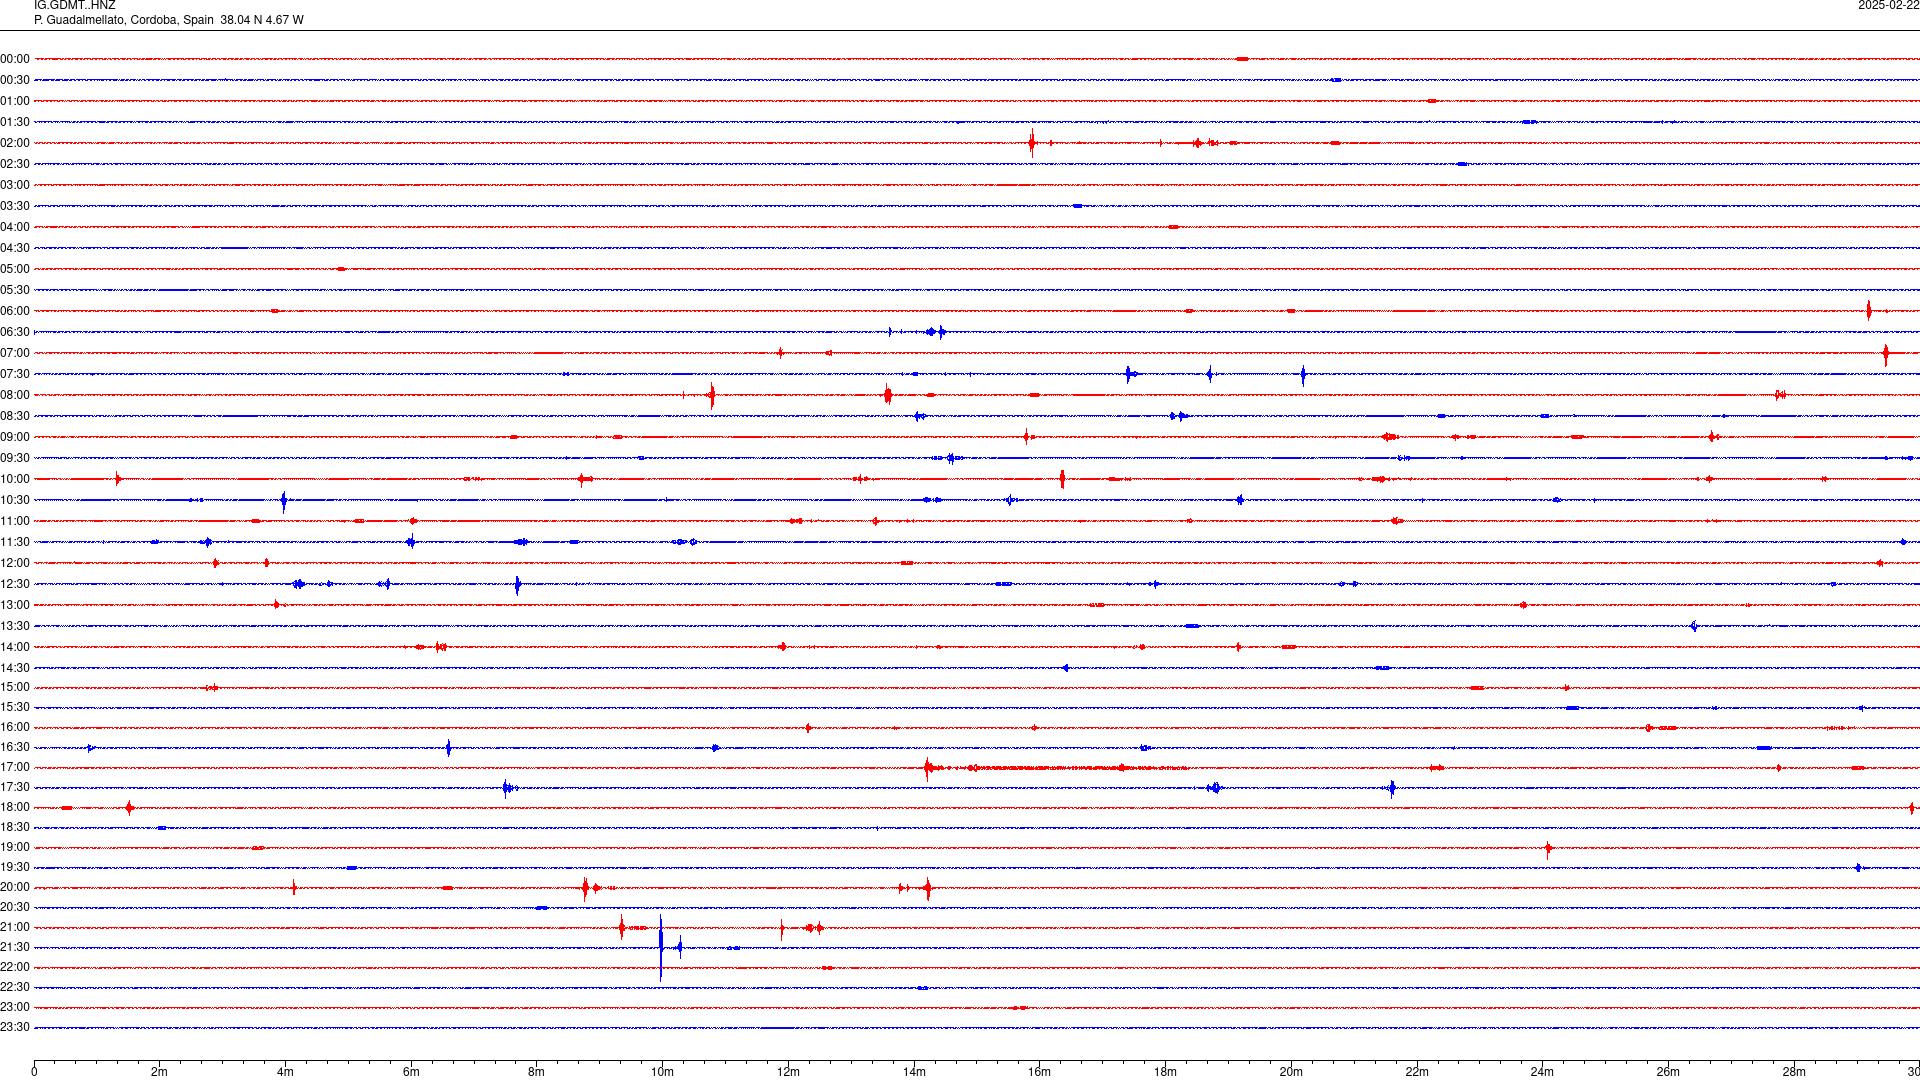Image resolution: width=1920 pixels, height=1080 pixels.
Task: Click the 26m tick on the time axis
Action: pos(1668,1072)
